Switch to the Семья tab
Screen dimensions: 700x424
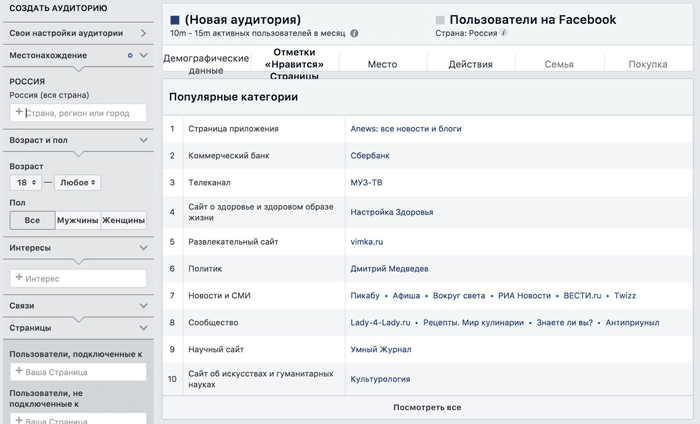[559, 64]
